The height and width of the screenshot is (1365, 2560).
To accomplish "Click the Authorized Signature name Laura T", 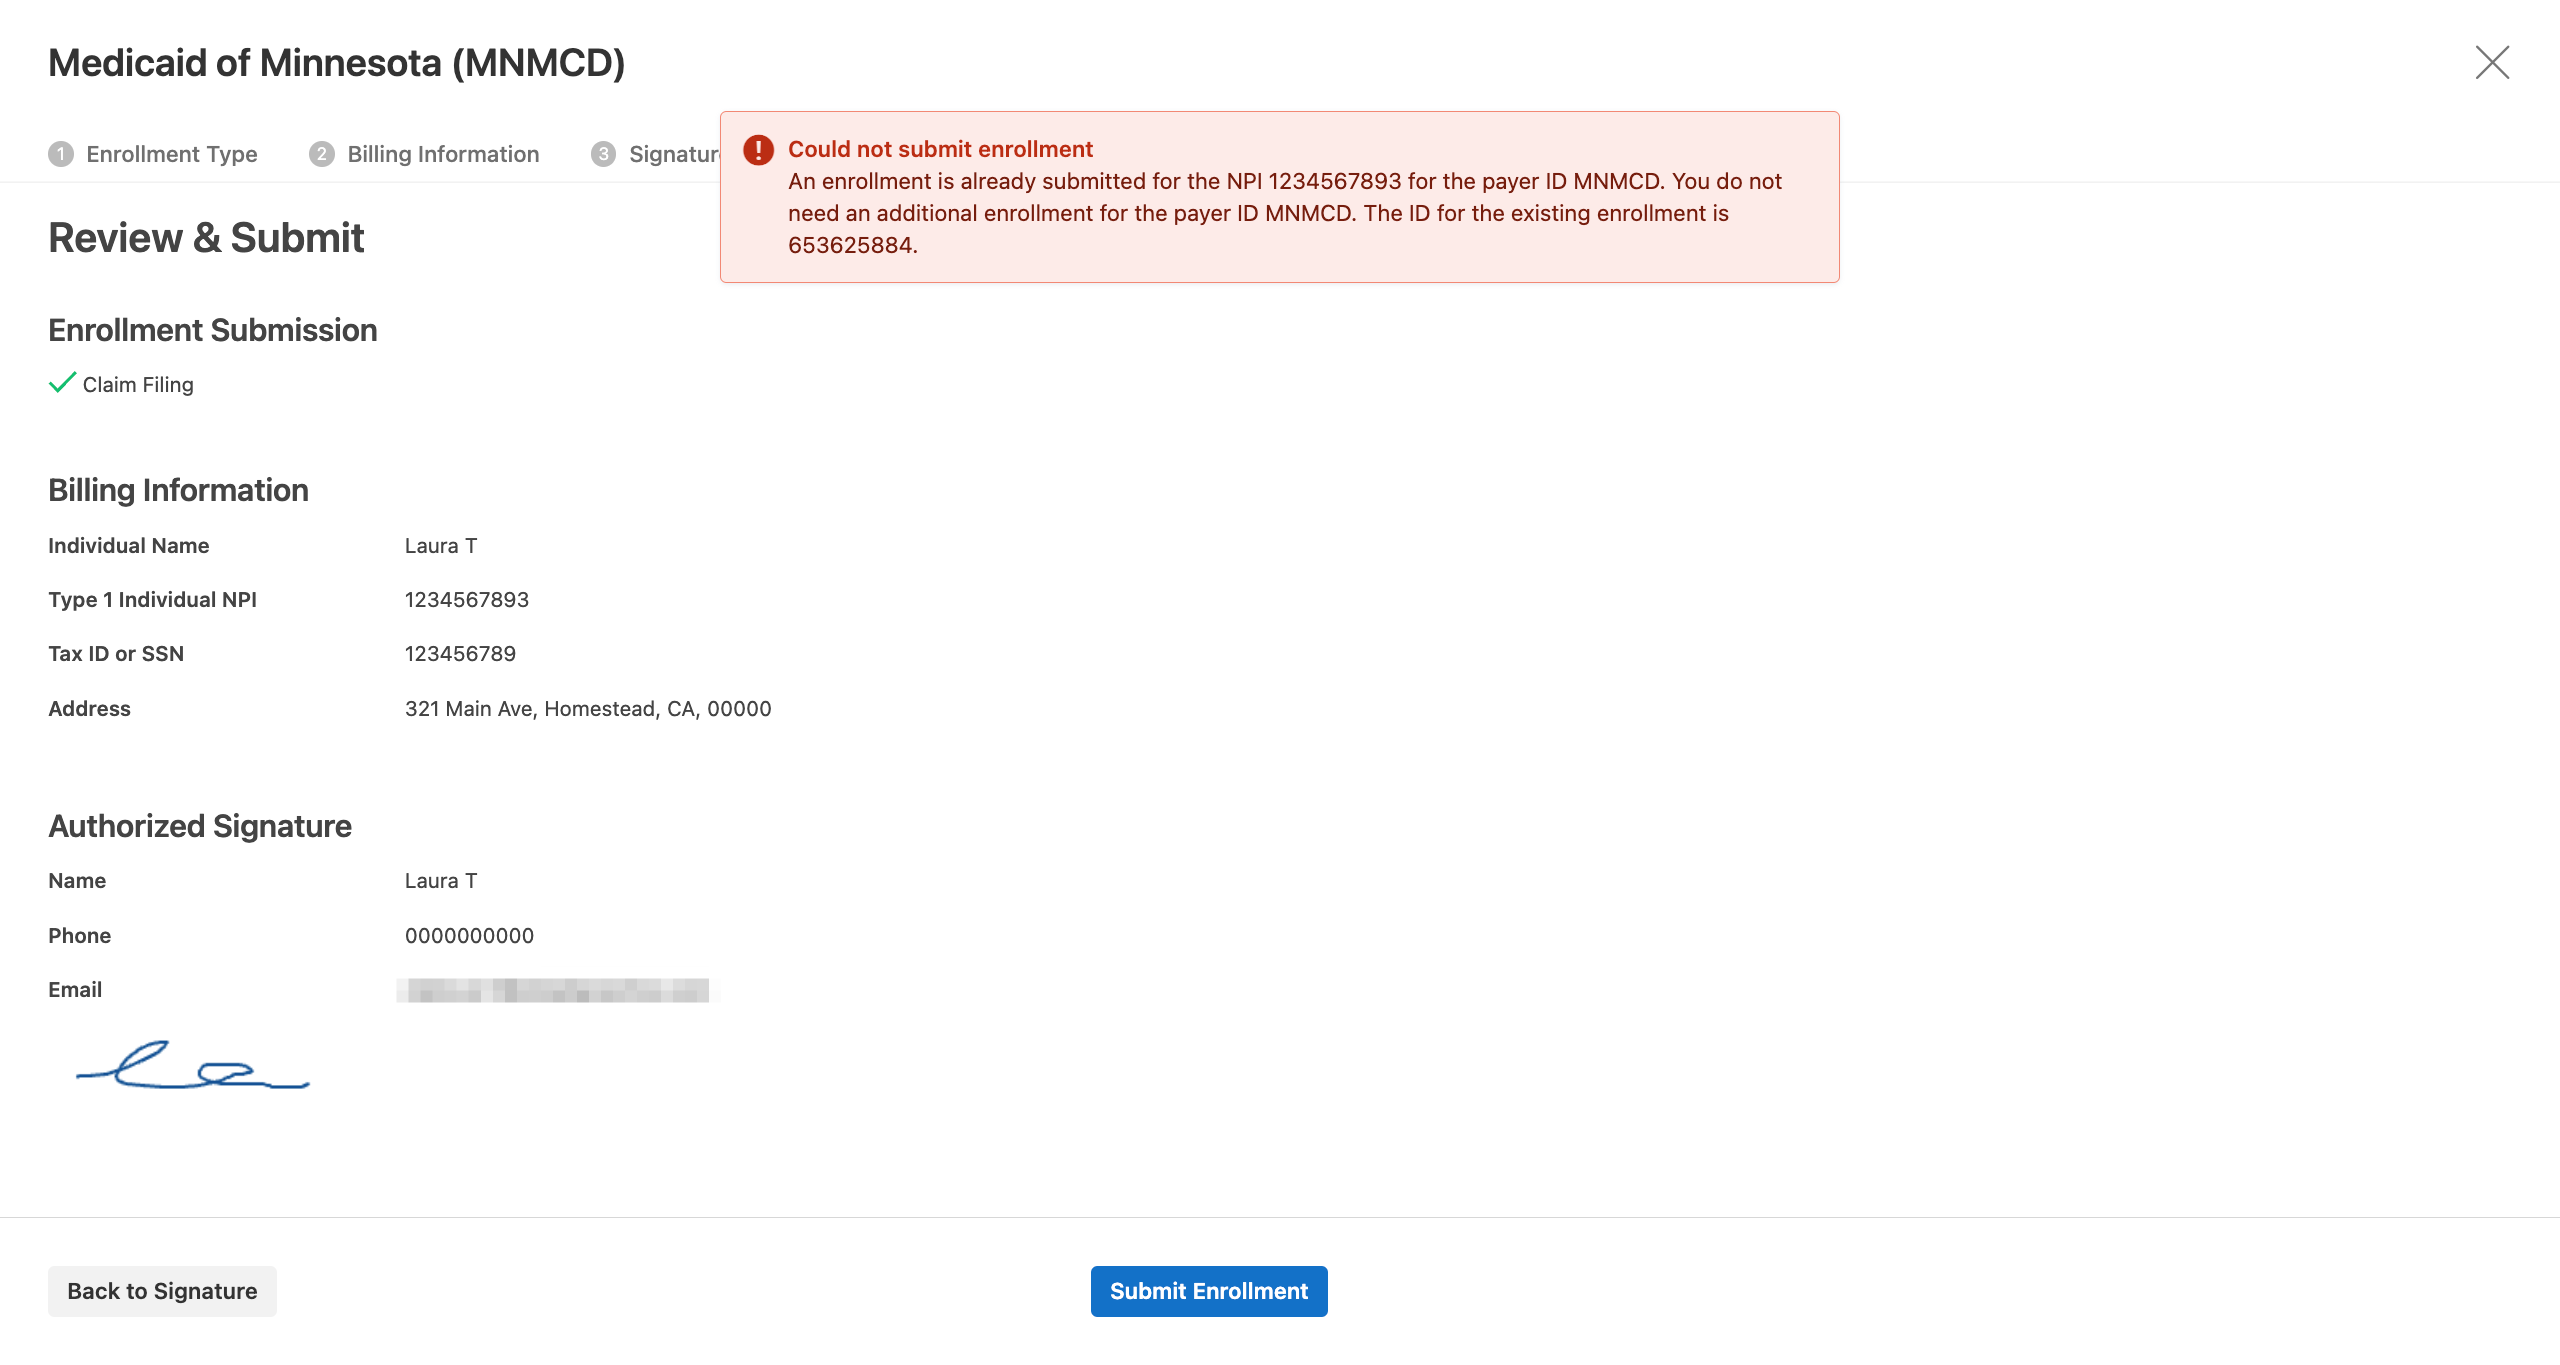I will (441, 881).
